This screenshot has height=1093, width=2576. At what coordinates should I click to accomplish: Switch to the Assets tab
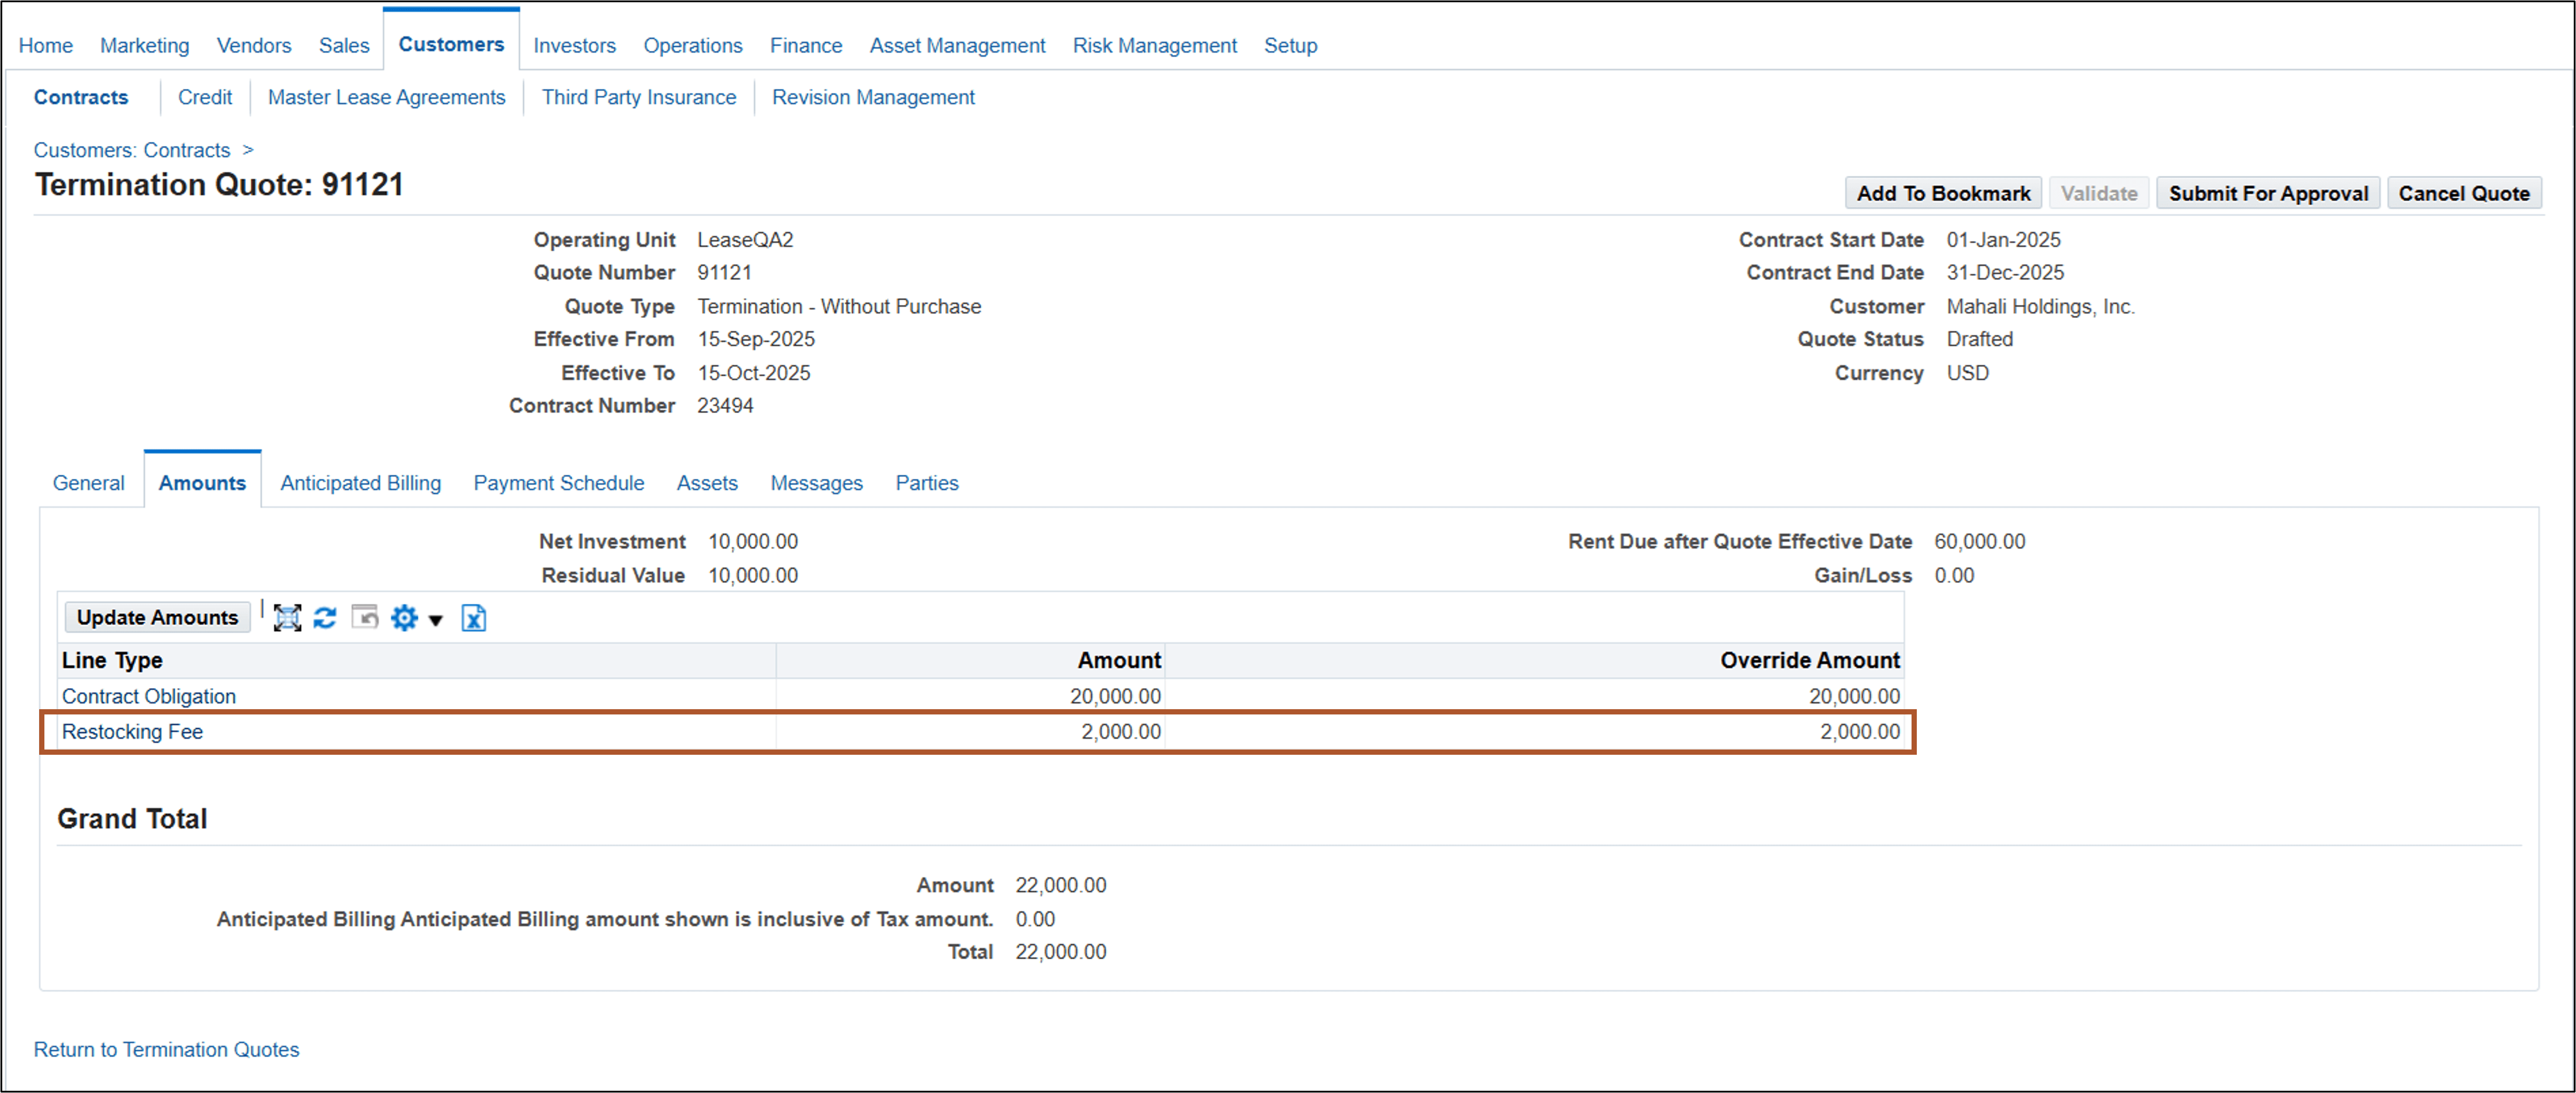tap(707, 483)
